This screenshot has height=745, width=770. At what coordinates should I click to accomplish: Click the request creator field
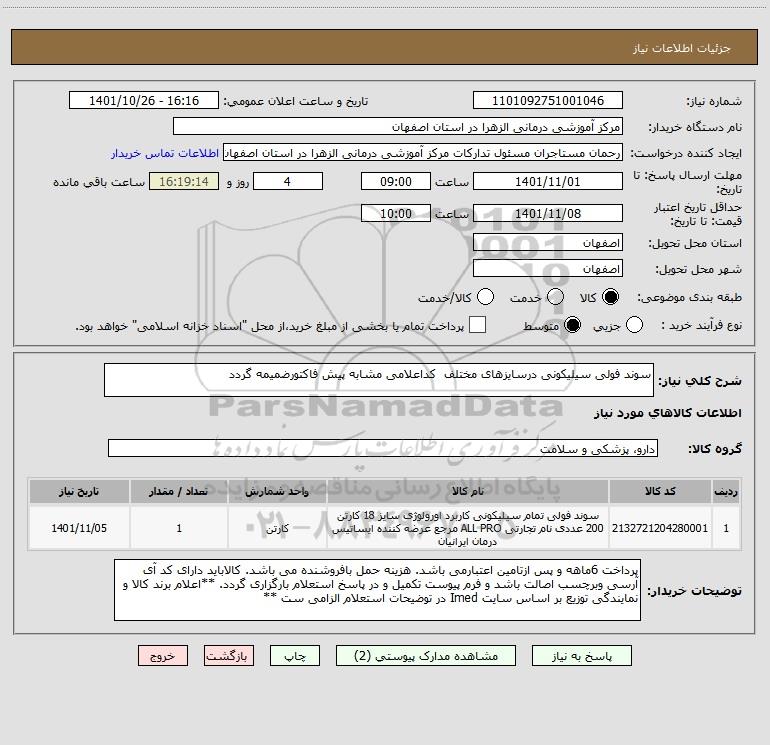pos(423,152)
